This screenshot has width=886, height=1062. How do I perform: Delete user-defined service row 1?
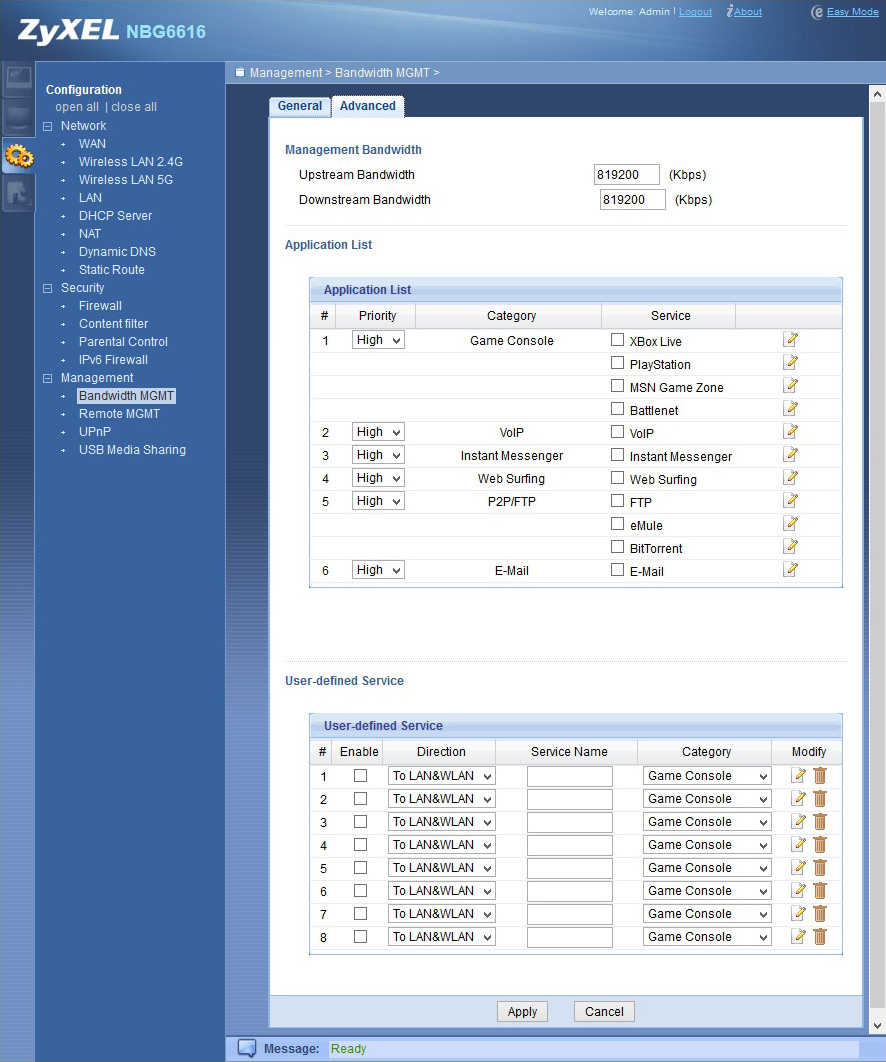820,776
